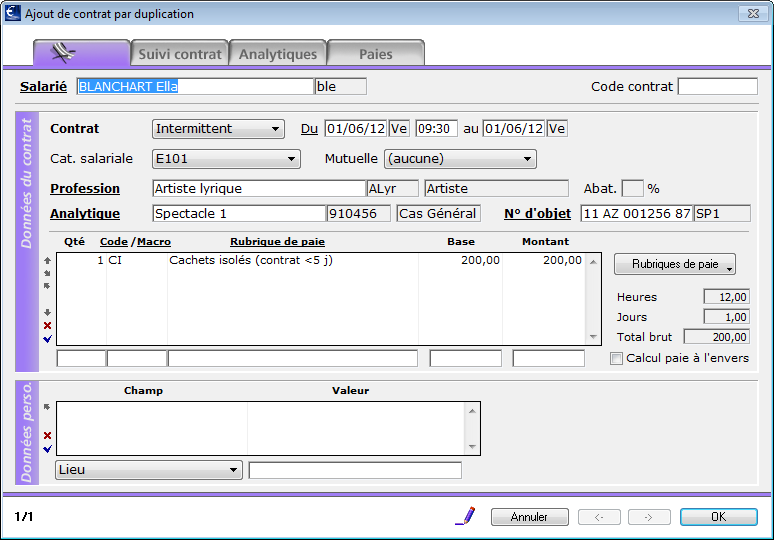Click the down-right diagonal arrow beside pay list

tap(47, 273)
